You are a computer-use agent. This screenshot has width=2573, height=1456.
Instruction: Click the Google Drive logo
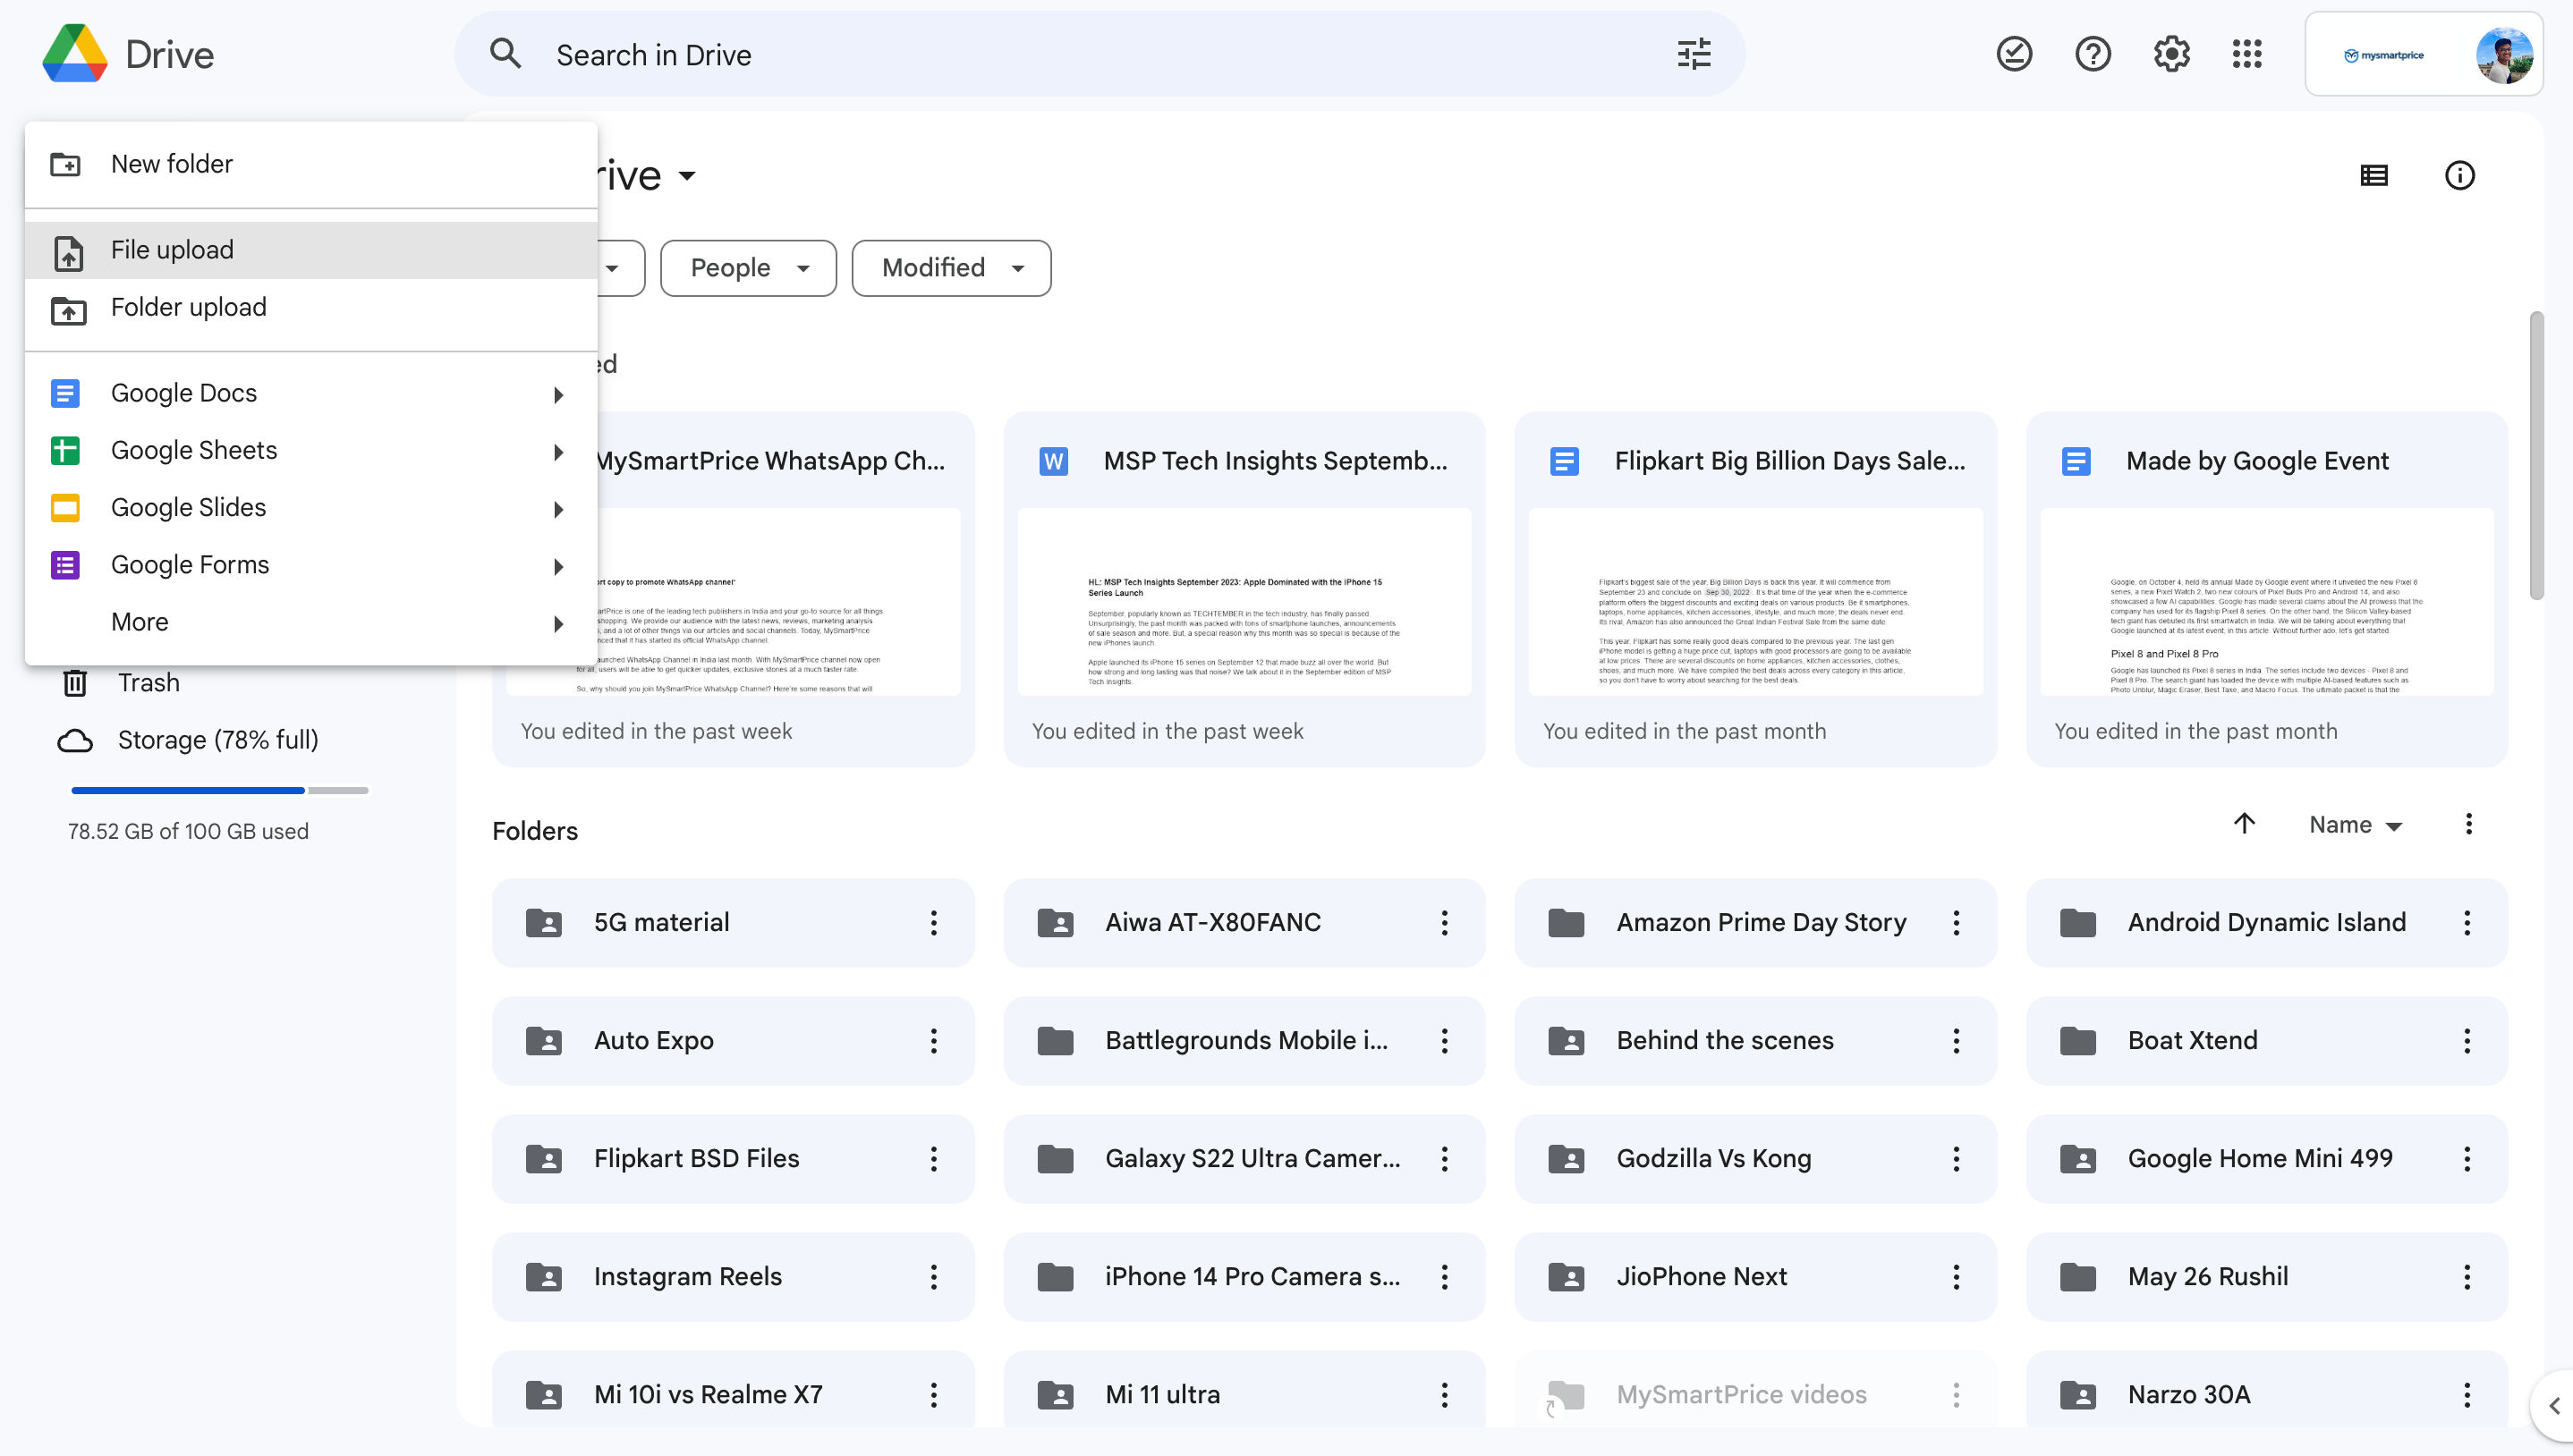(75, 54)
